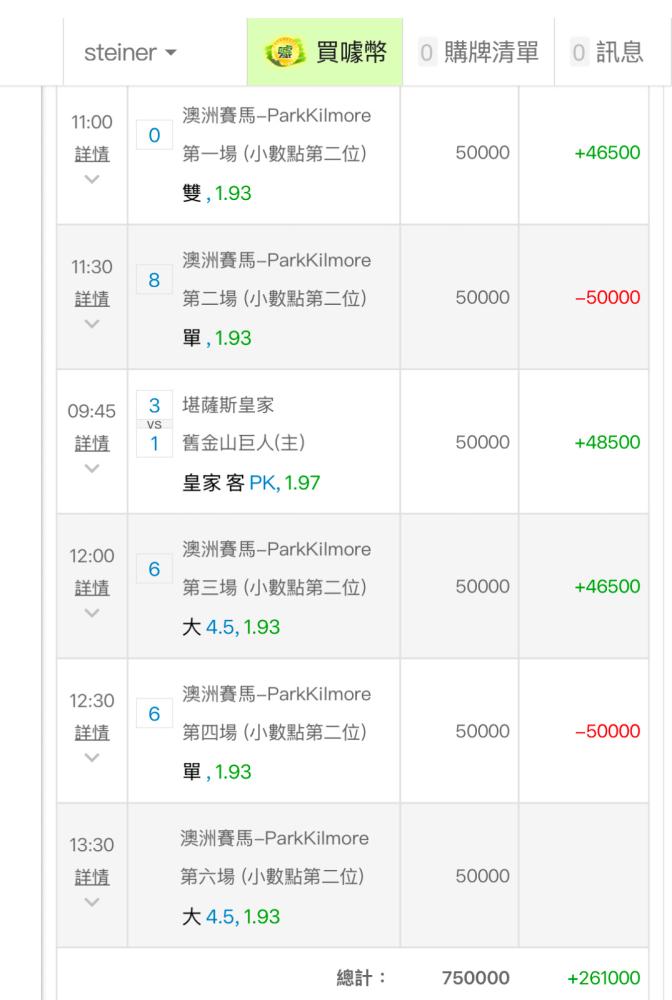This screenshot has height=1000, width=672.
Task: Open the steiner user dropdown
Action: [x=130, y=53]
